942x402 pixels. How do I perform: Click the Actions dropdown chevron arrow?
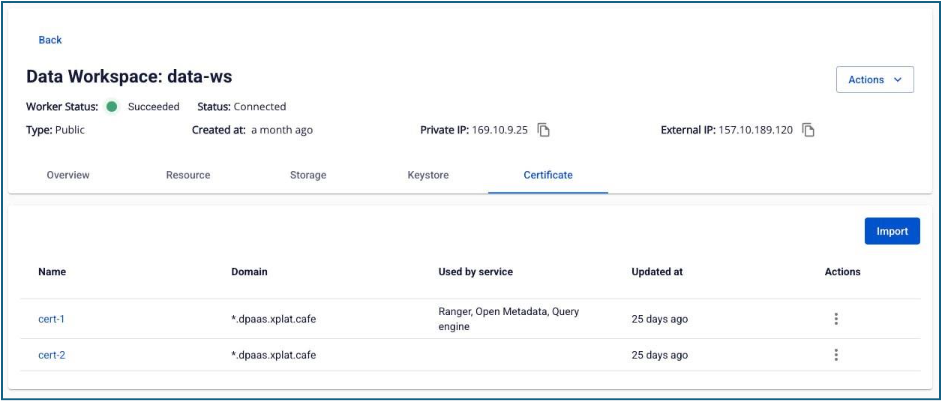897,80
